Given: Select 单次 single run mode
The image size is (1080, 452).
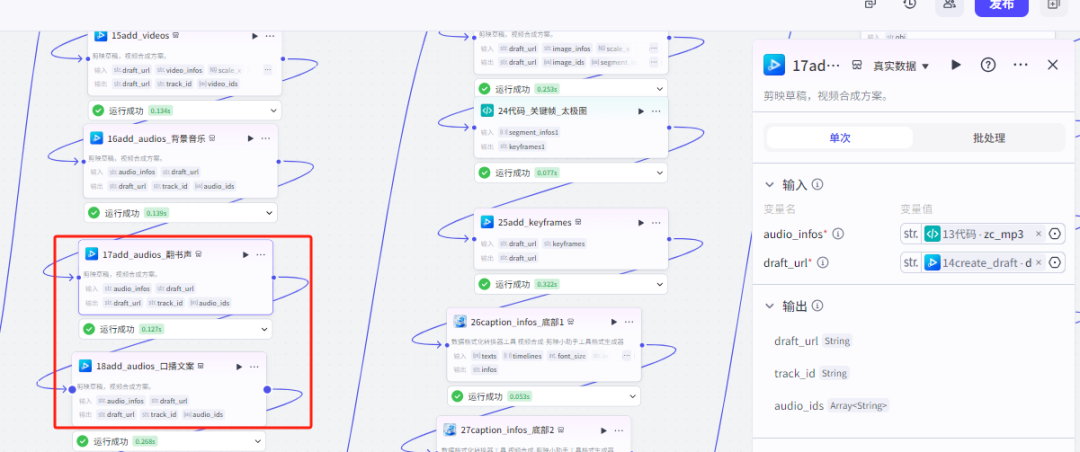Looking at the screenshot, I should (839, 138).
